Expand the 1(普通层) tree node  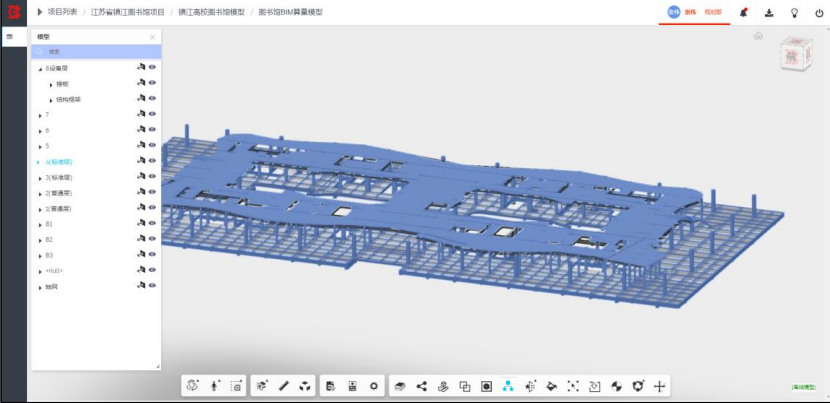click(40, 209)
